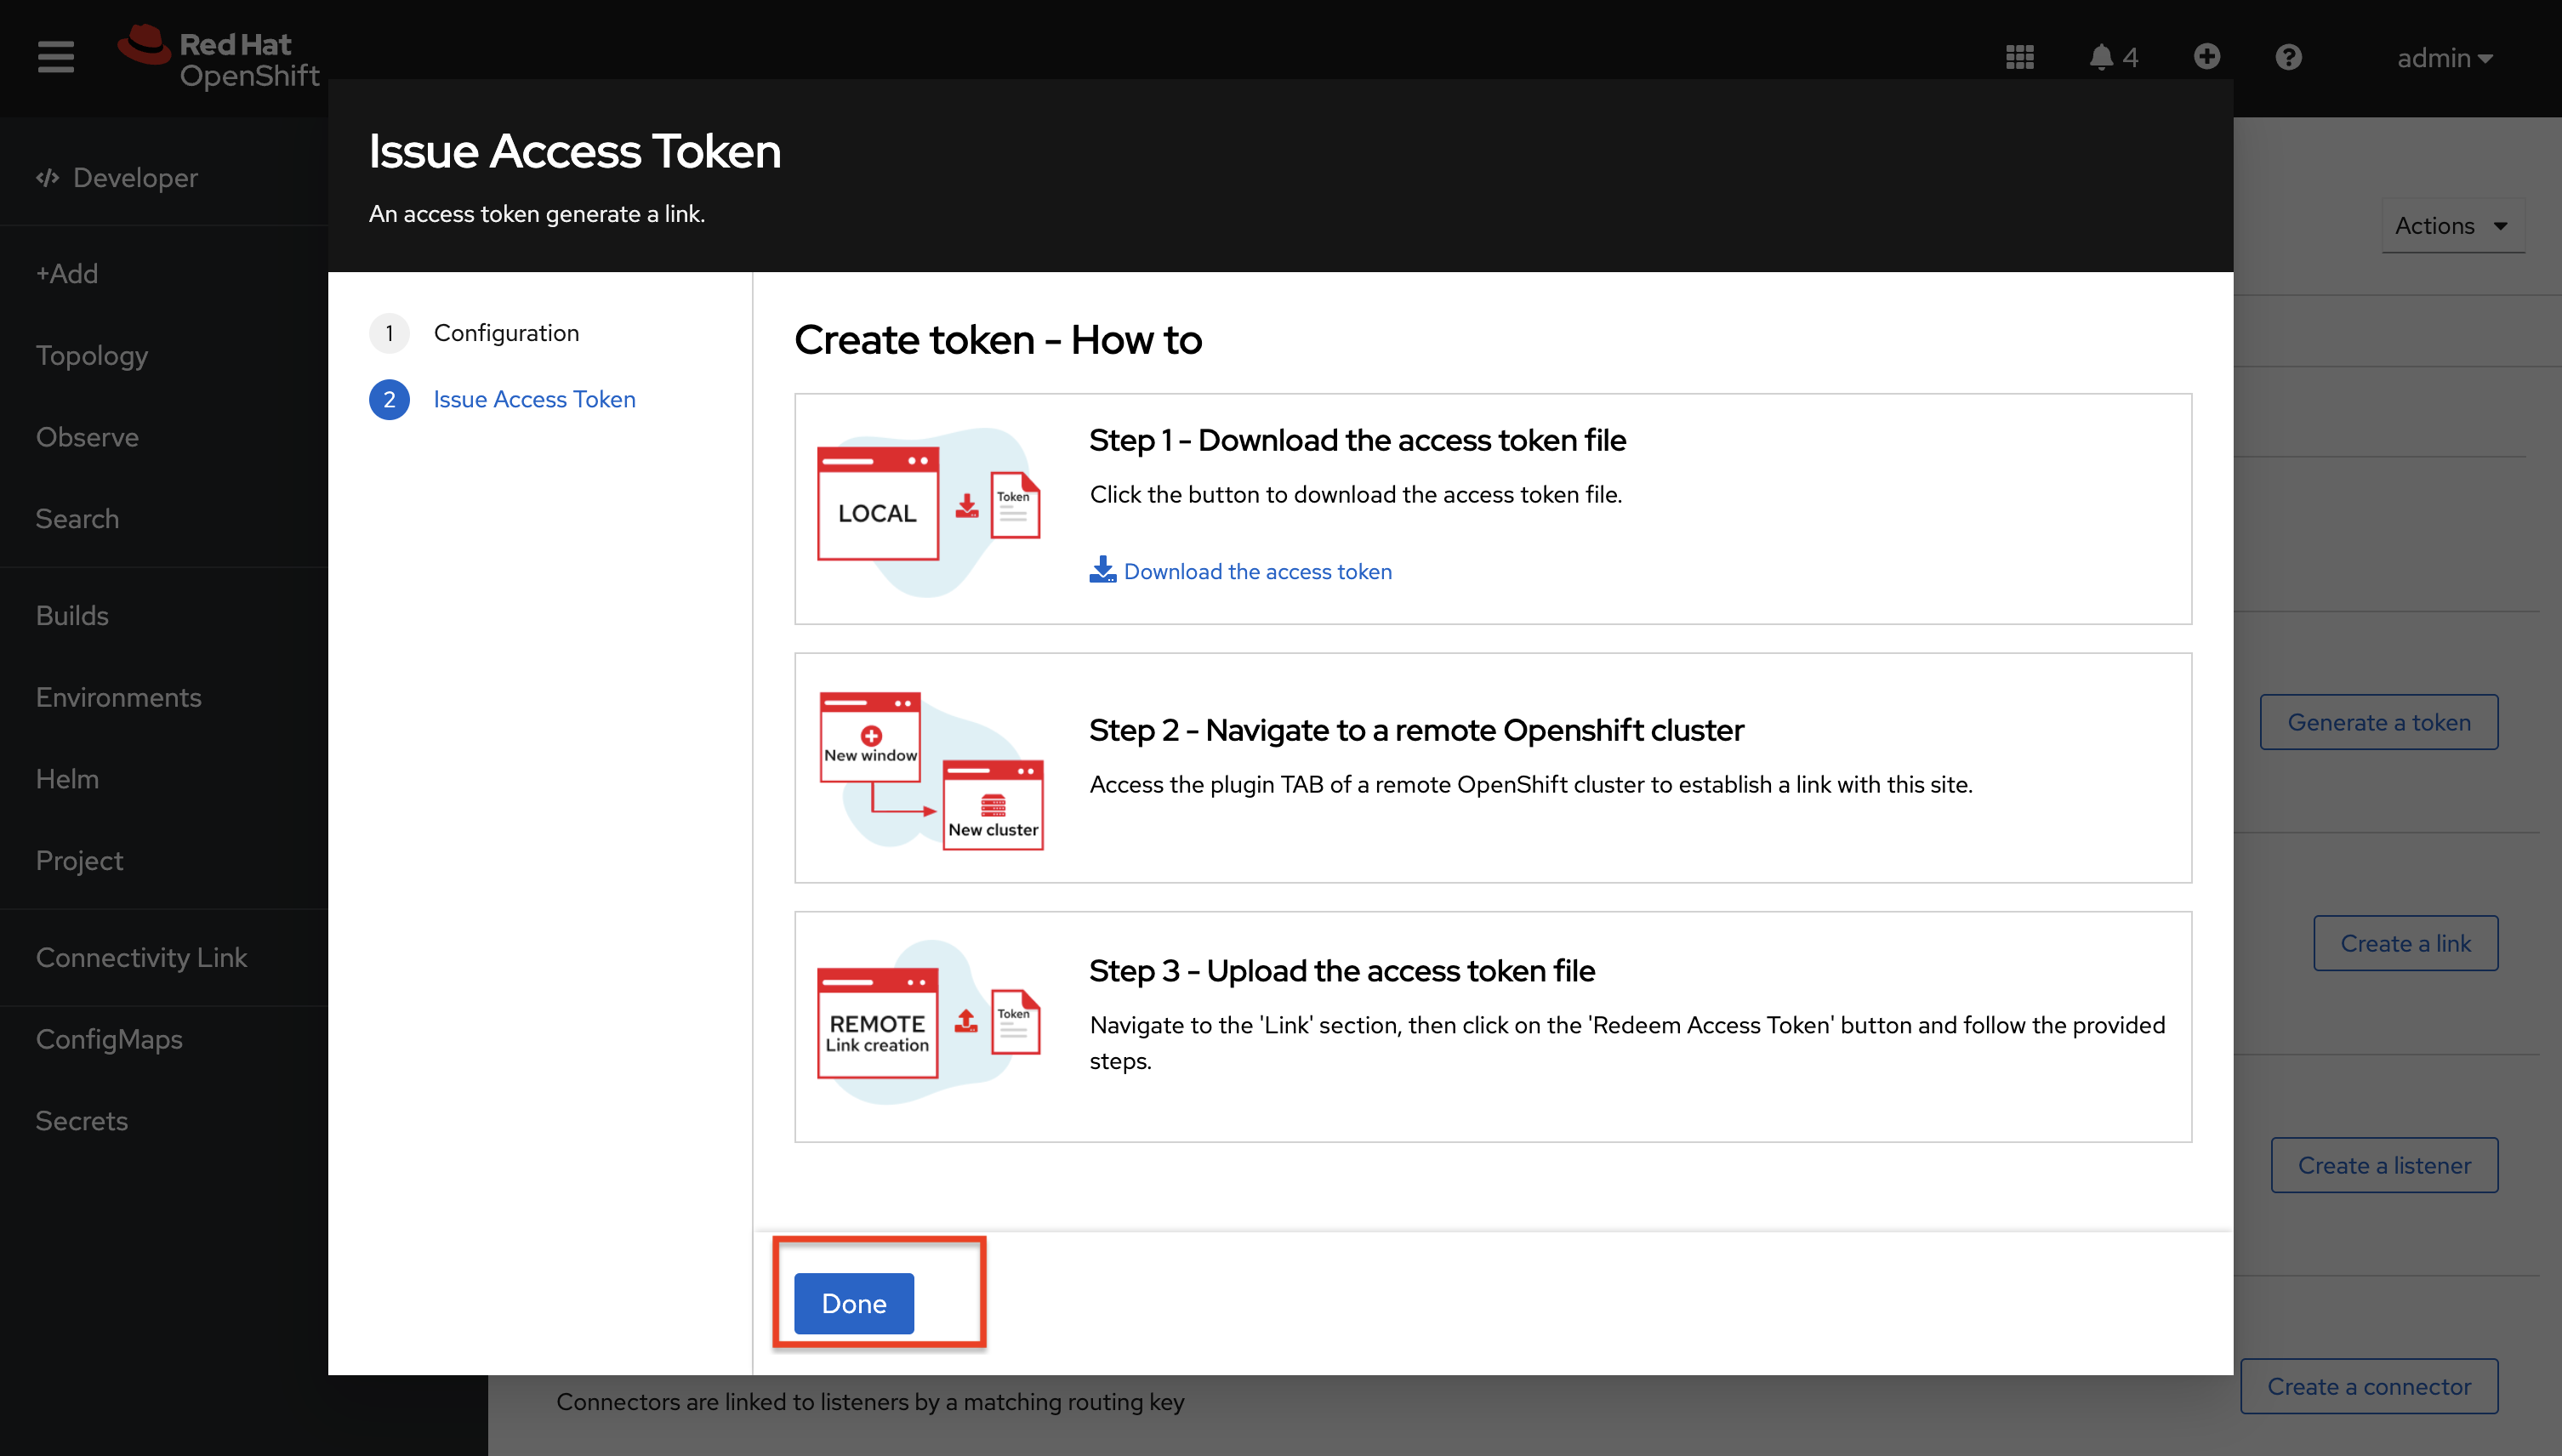The width and height of the screenshot is (2562, 1456).
Task: Open Observe in the sidebar
Action: [87, 437]
